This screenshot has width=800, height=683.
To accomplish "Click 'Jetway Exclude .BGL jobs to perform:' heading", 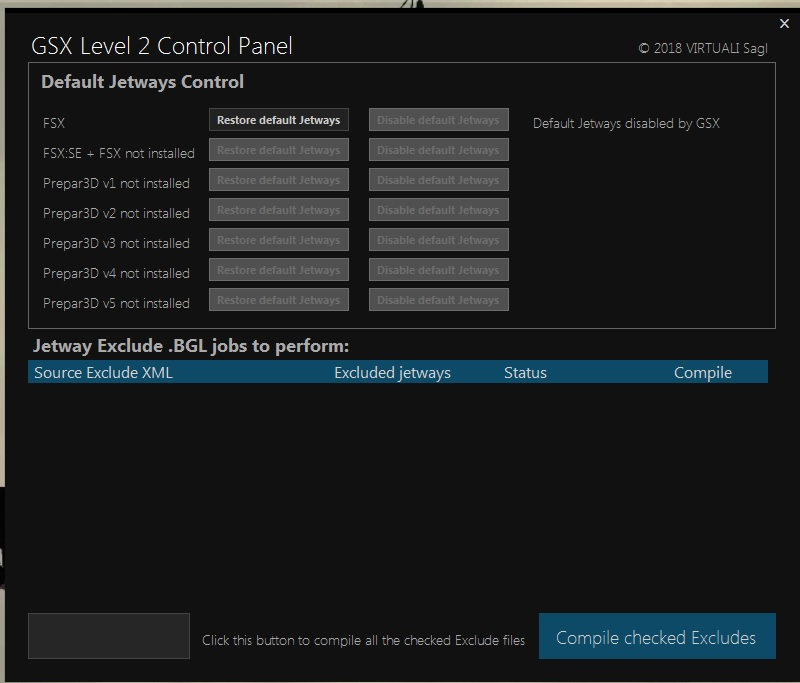I will [x=191, y=346].
